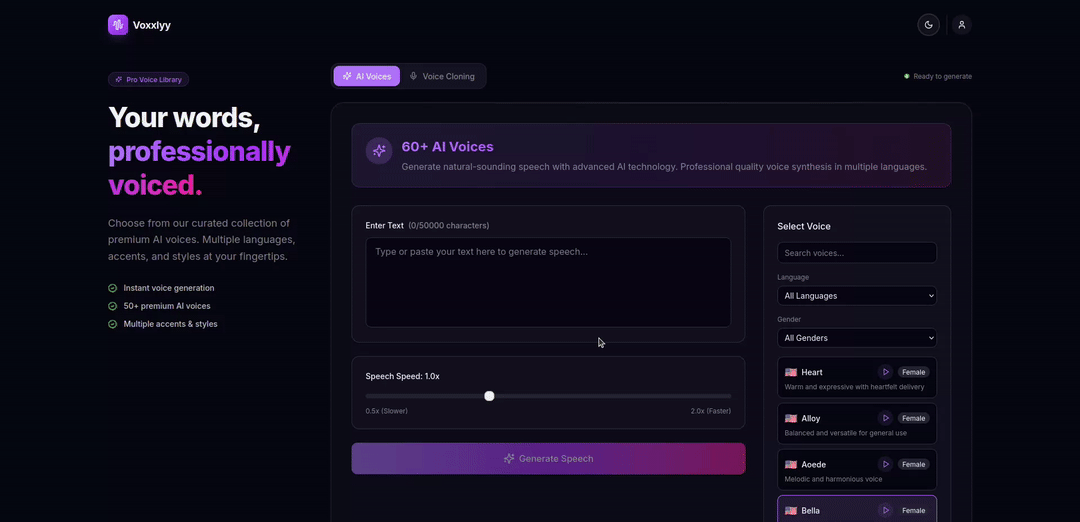Click the Search voices field
The height and width of the screenshot is (522, 1080).
[857, 253]
